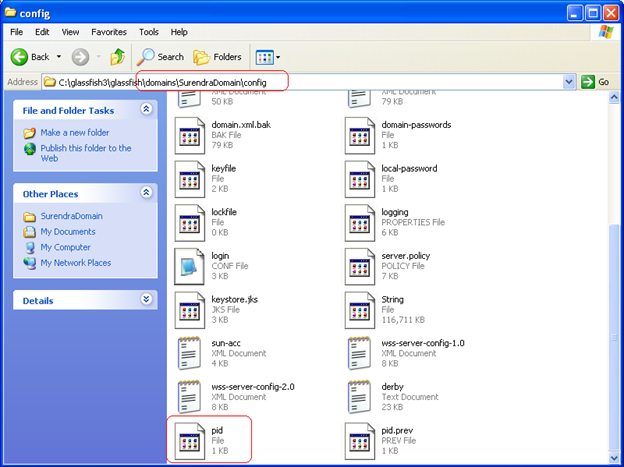Click the scrollbar up arrow

pyautogui.click(x=614, y=97)
